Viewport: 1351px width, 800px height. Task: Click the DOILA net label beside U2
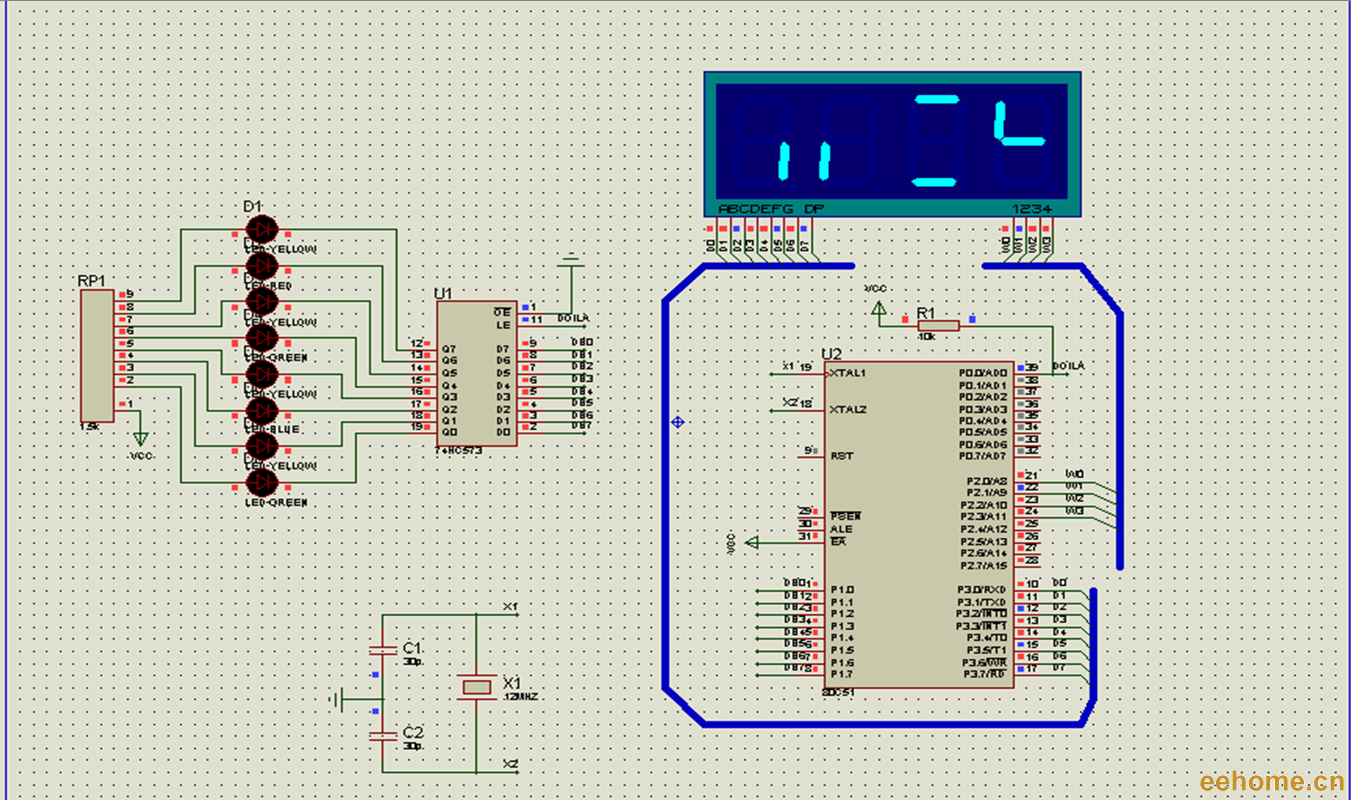click(1068, 366)
